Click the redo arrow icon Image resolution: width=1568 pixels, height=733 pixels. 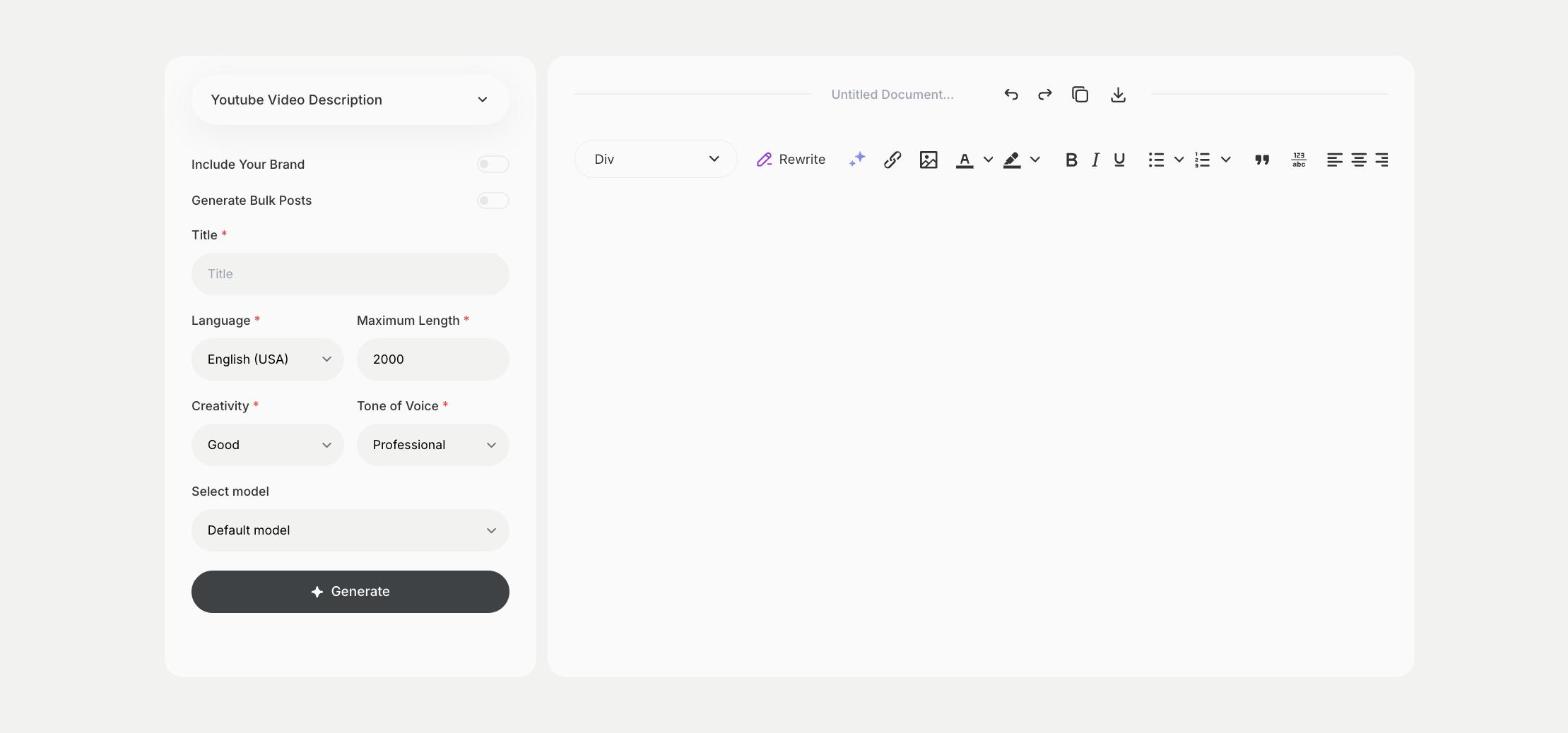coord(1045,94)
